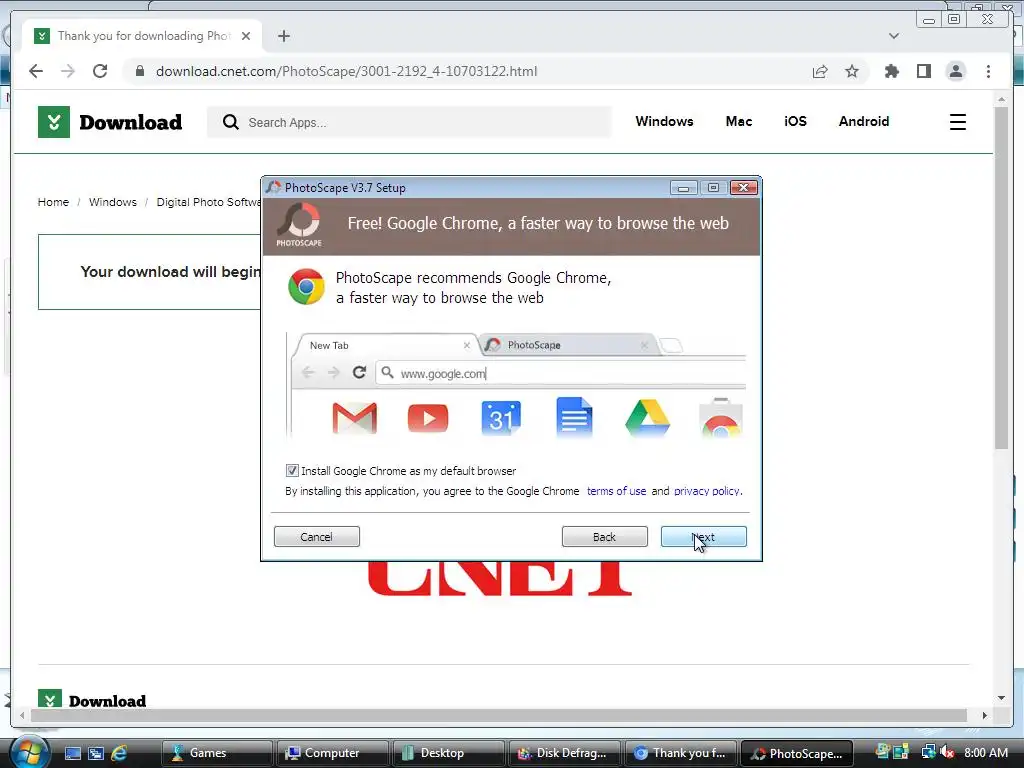Open the CNET hamburger menu
Image resolution: width=1024 pixels, height=768 pixels.
[x=957, y=122]
